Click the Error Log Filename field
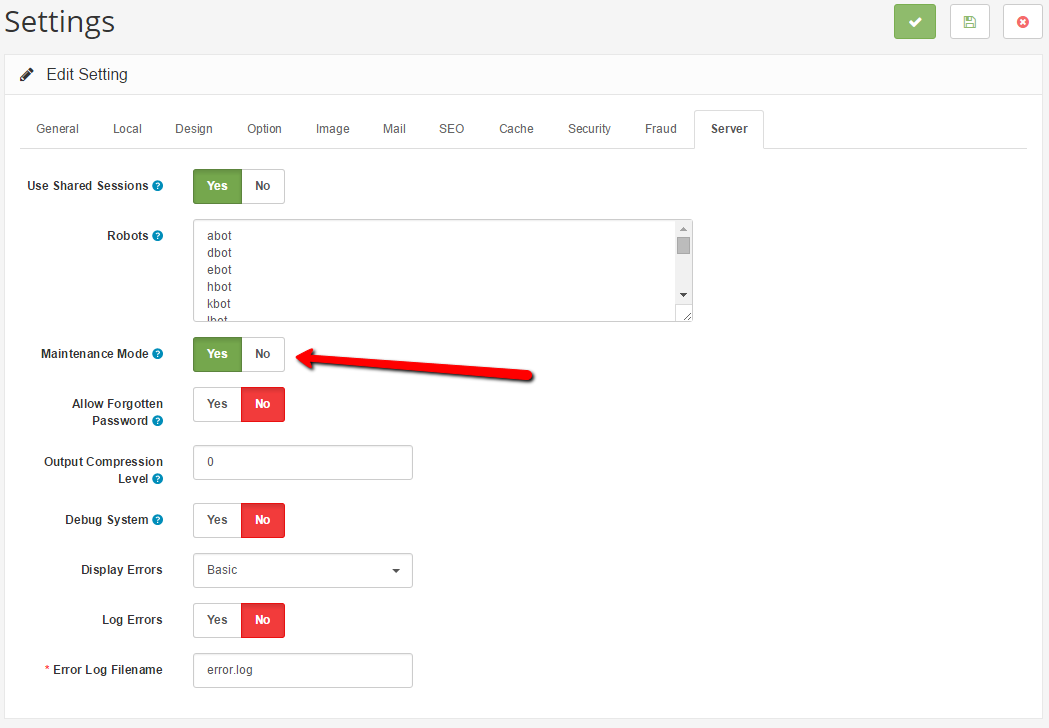This screenshot has height=728, width=1049. point(303,670)
